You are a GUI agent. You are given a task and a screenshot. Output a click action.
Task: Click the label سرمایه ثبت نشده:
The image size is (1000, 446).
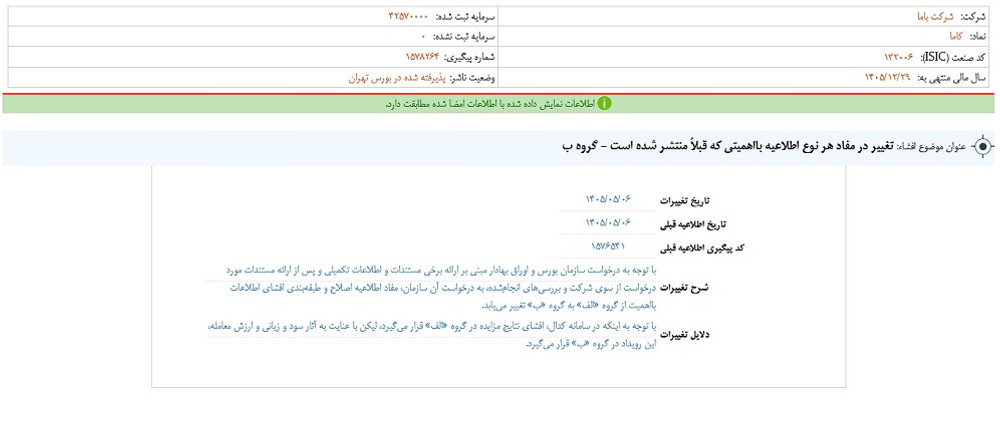(462, 38)
